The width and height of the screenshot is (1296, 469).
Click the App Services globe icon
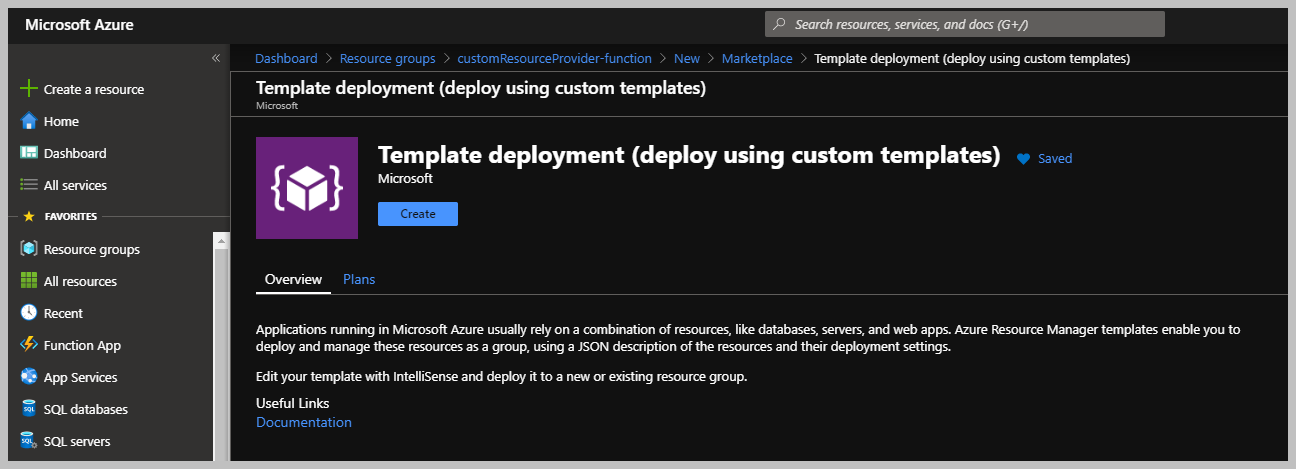[x=28, y=377]
